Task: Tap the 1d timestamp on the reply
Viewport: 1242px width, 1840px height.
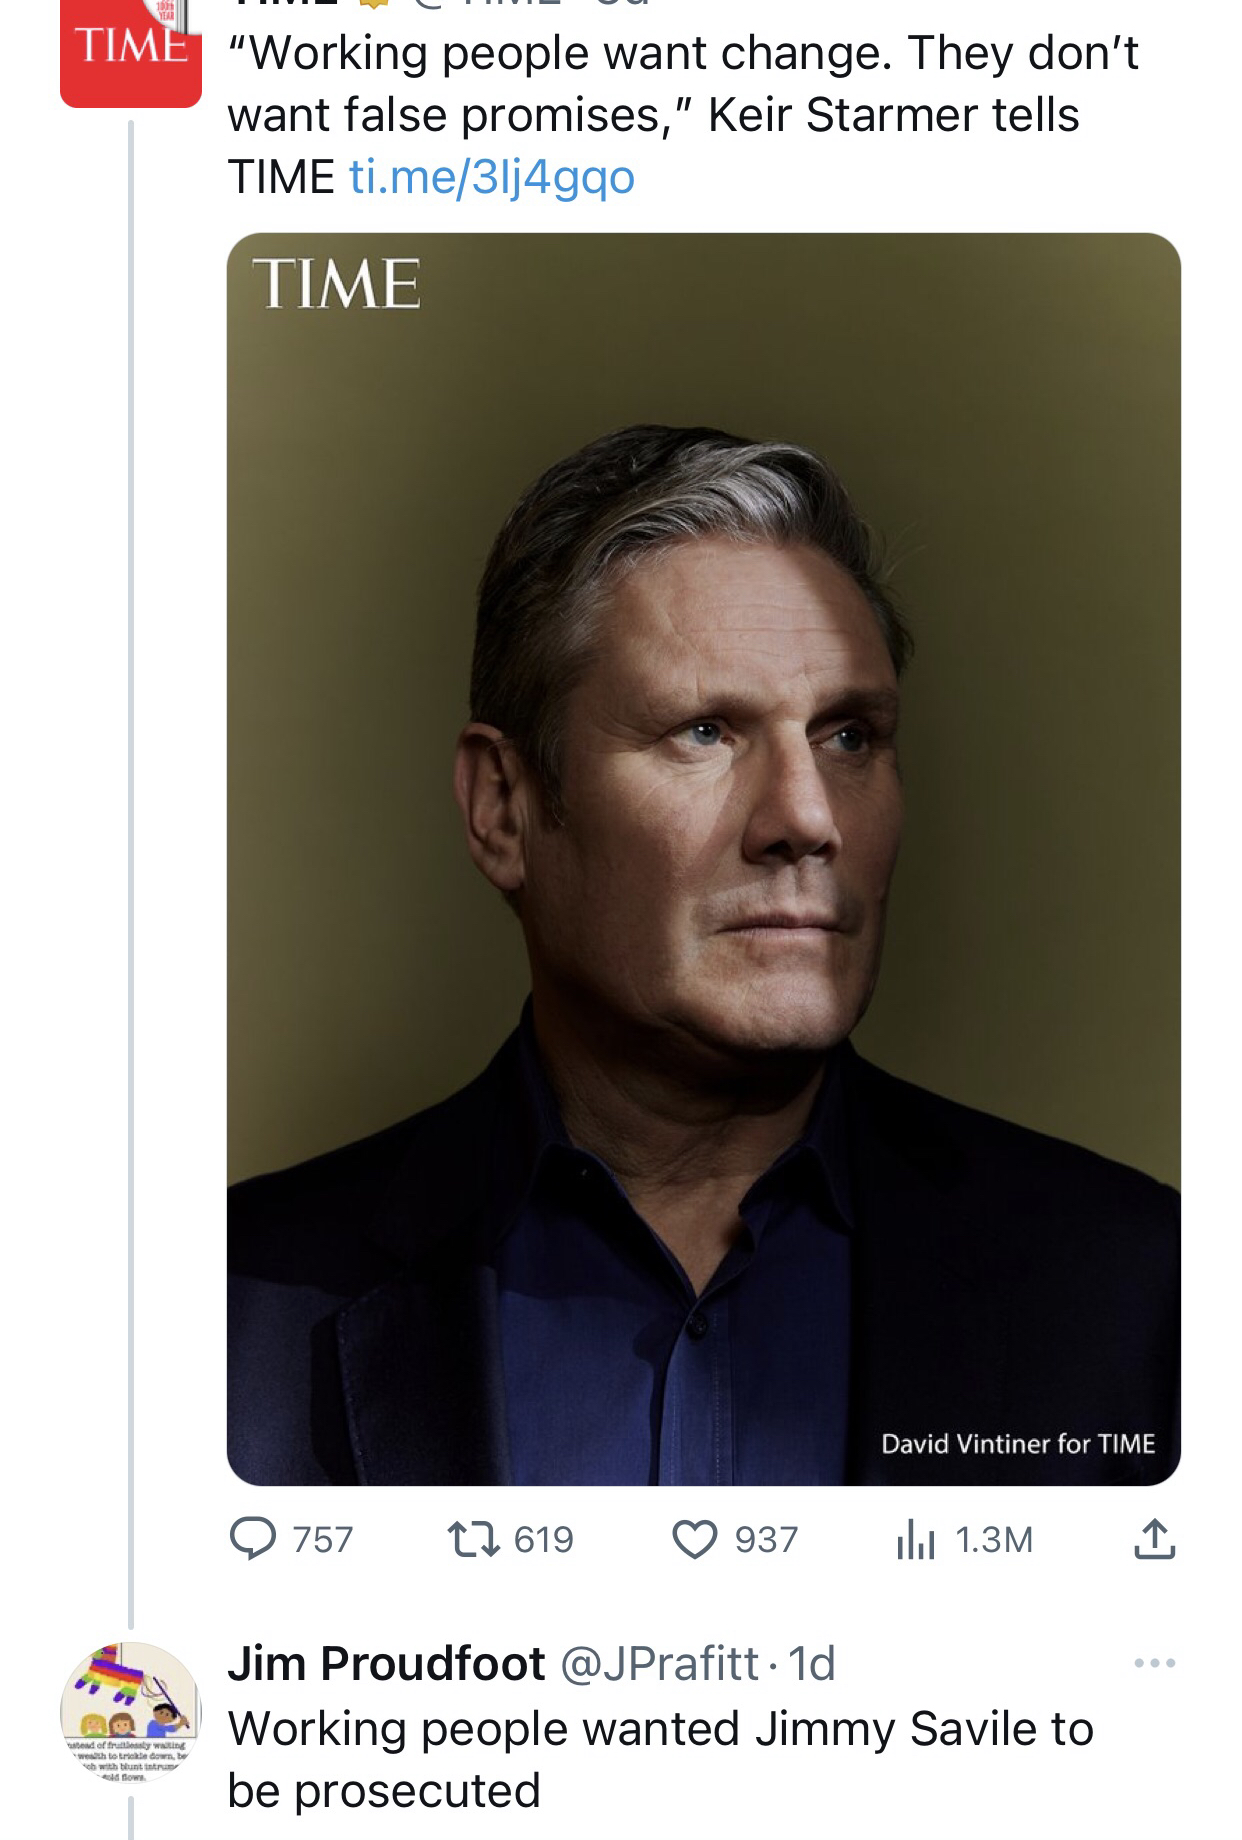Action: (811, 1664)
